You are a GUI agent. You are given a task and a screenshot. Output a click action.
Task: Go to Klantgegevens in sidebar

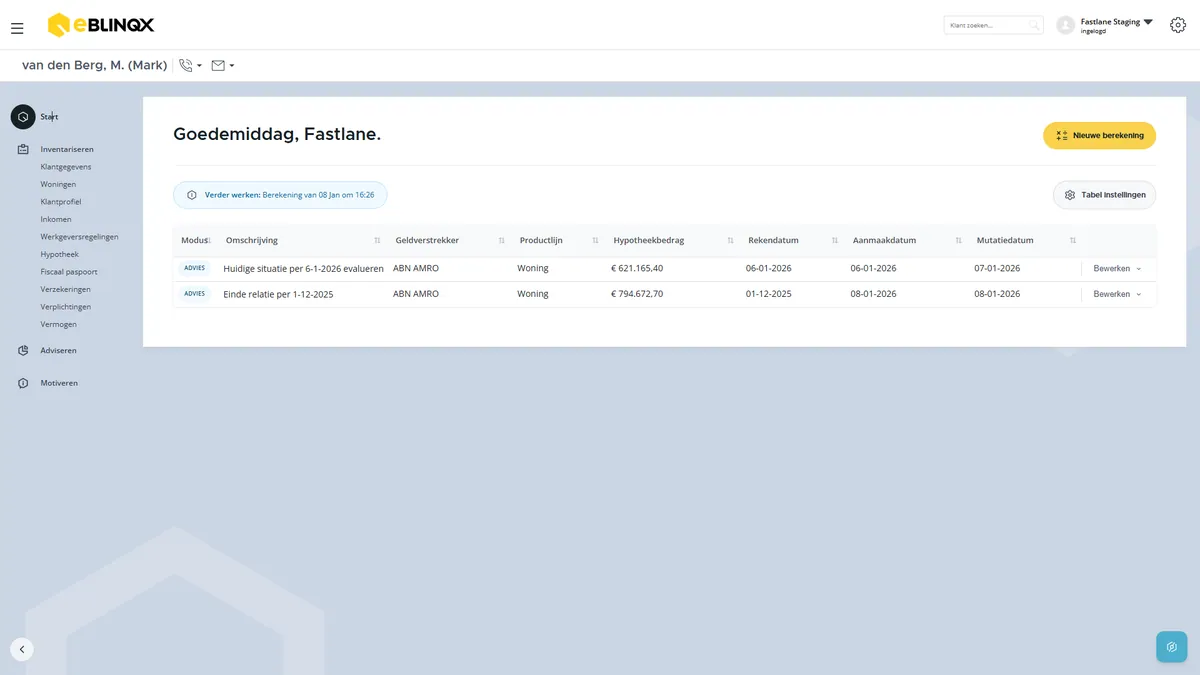point(66,167)
